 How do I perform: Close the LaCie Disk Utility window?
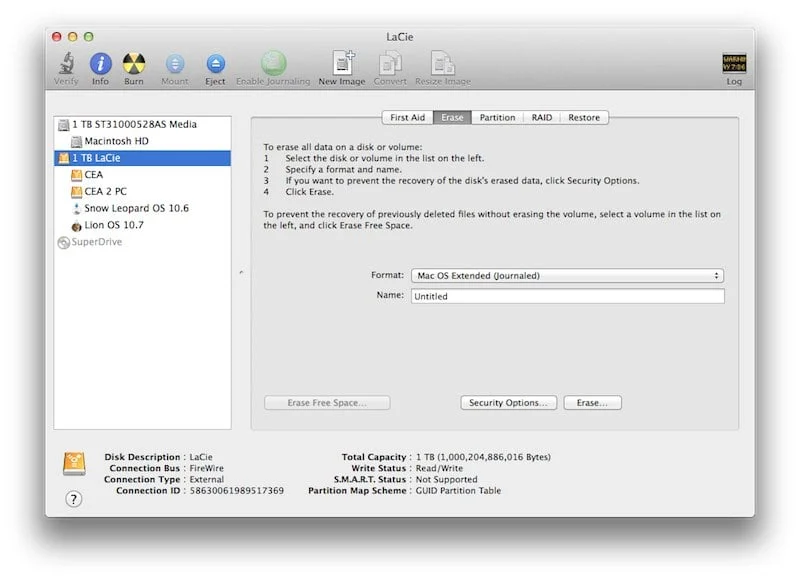click(57, 37)
